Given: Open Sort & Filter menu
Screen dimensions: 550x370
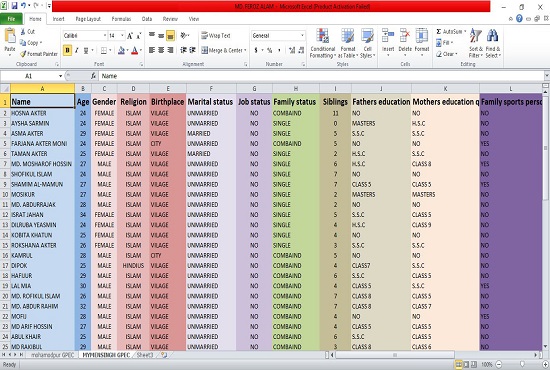Looking at the screenshot, I should (x=476, y=43).
